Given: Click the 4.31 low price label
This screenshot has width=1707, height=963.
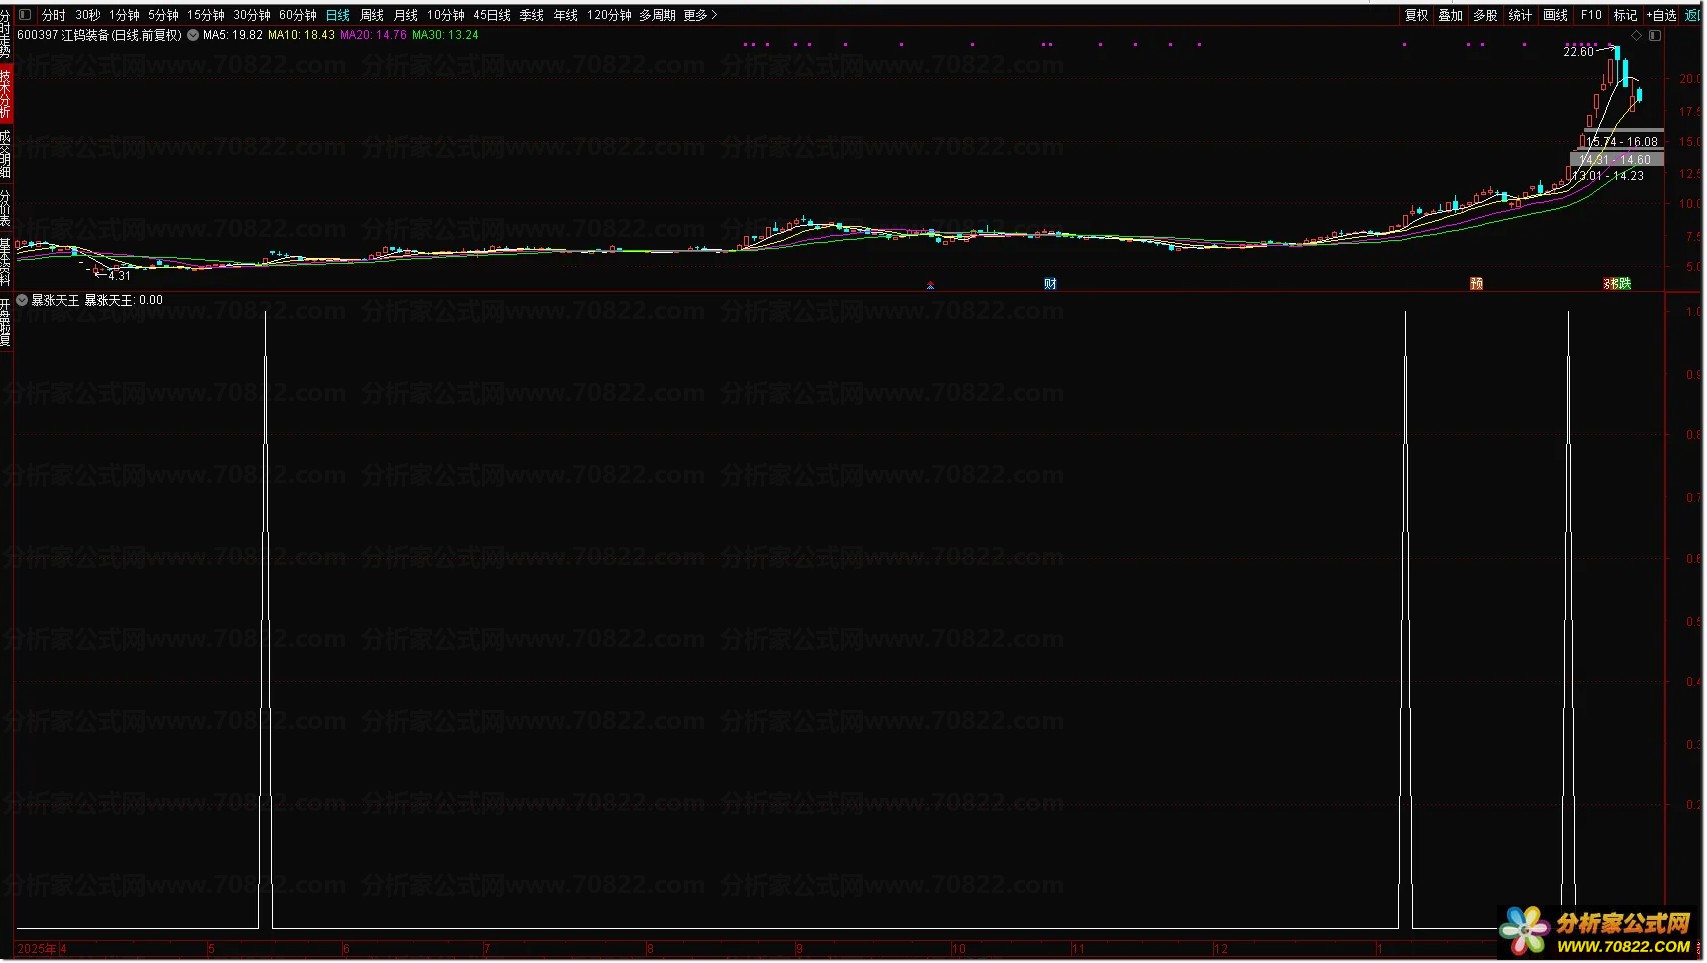Looking at the screenshot, I should pos(120,275).
